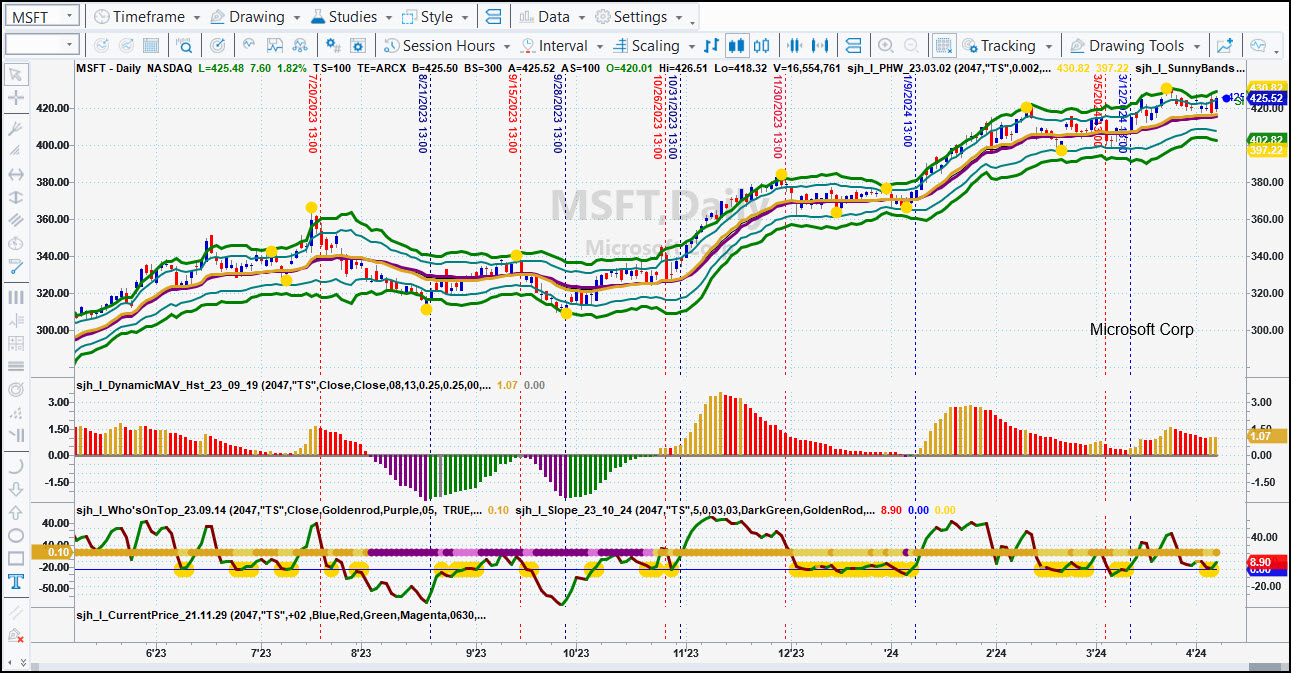Click the target/strategy circle icon
Viewport: 1291px width, 673px height.
(218, 45)
